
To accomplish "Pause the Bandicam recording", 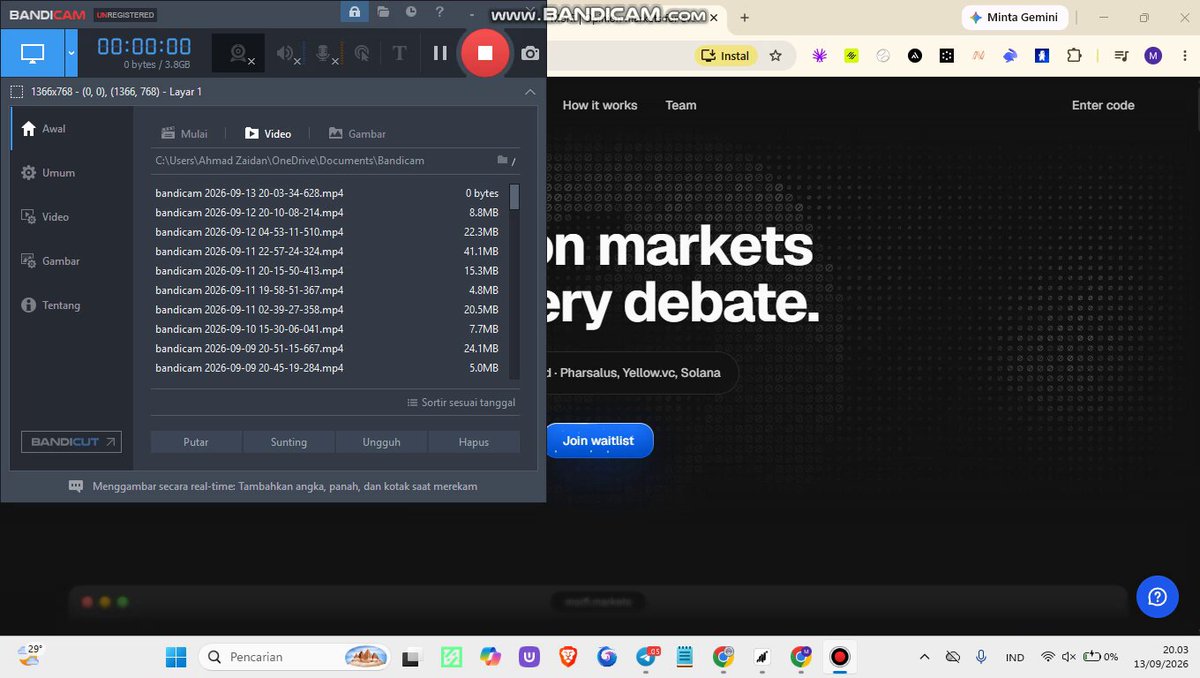I will (440, 53).
